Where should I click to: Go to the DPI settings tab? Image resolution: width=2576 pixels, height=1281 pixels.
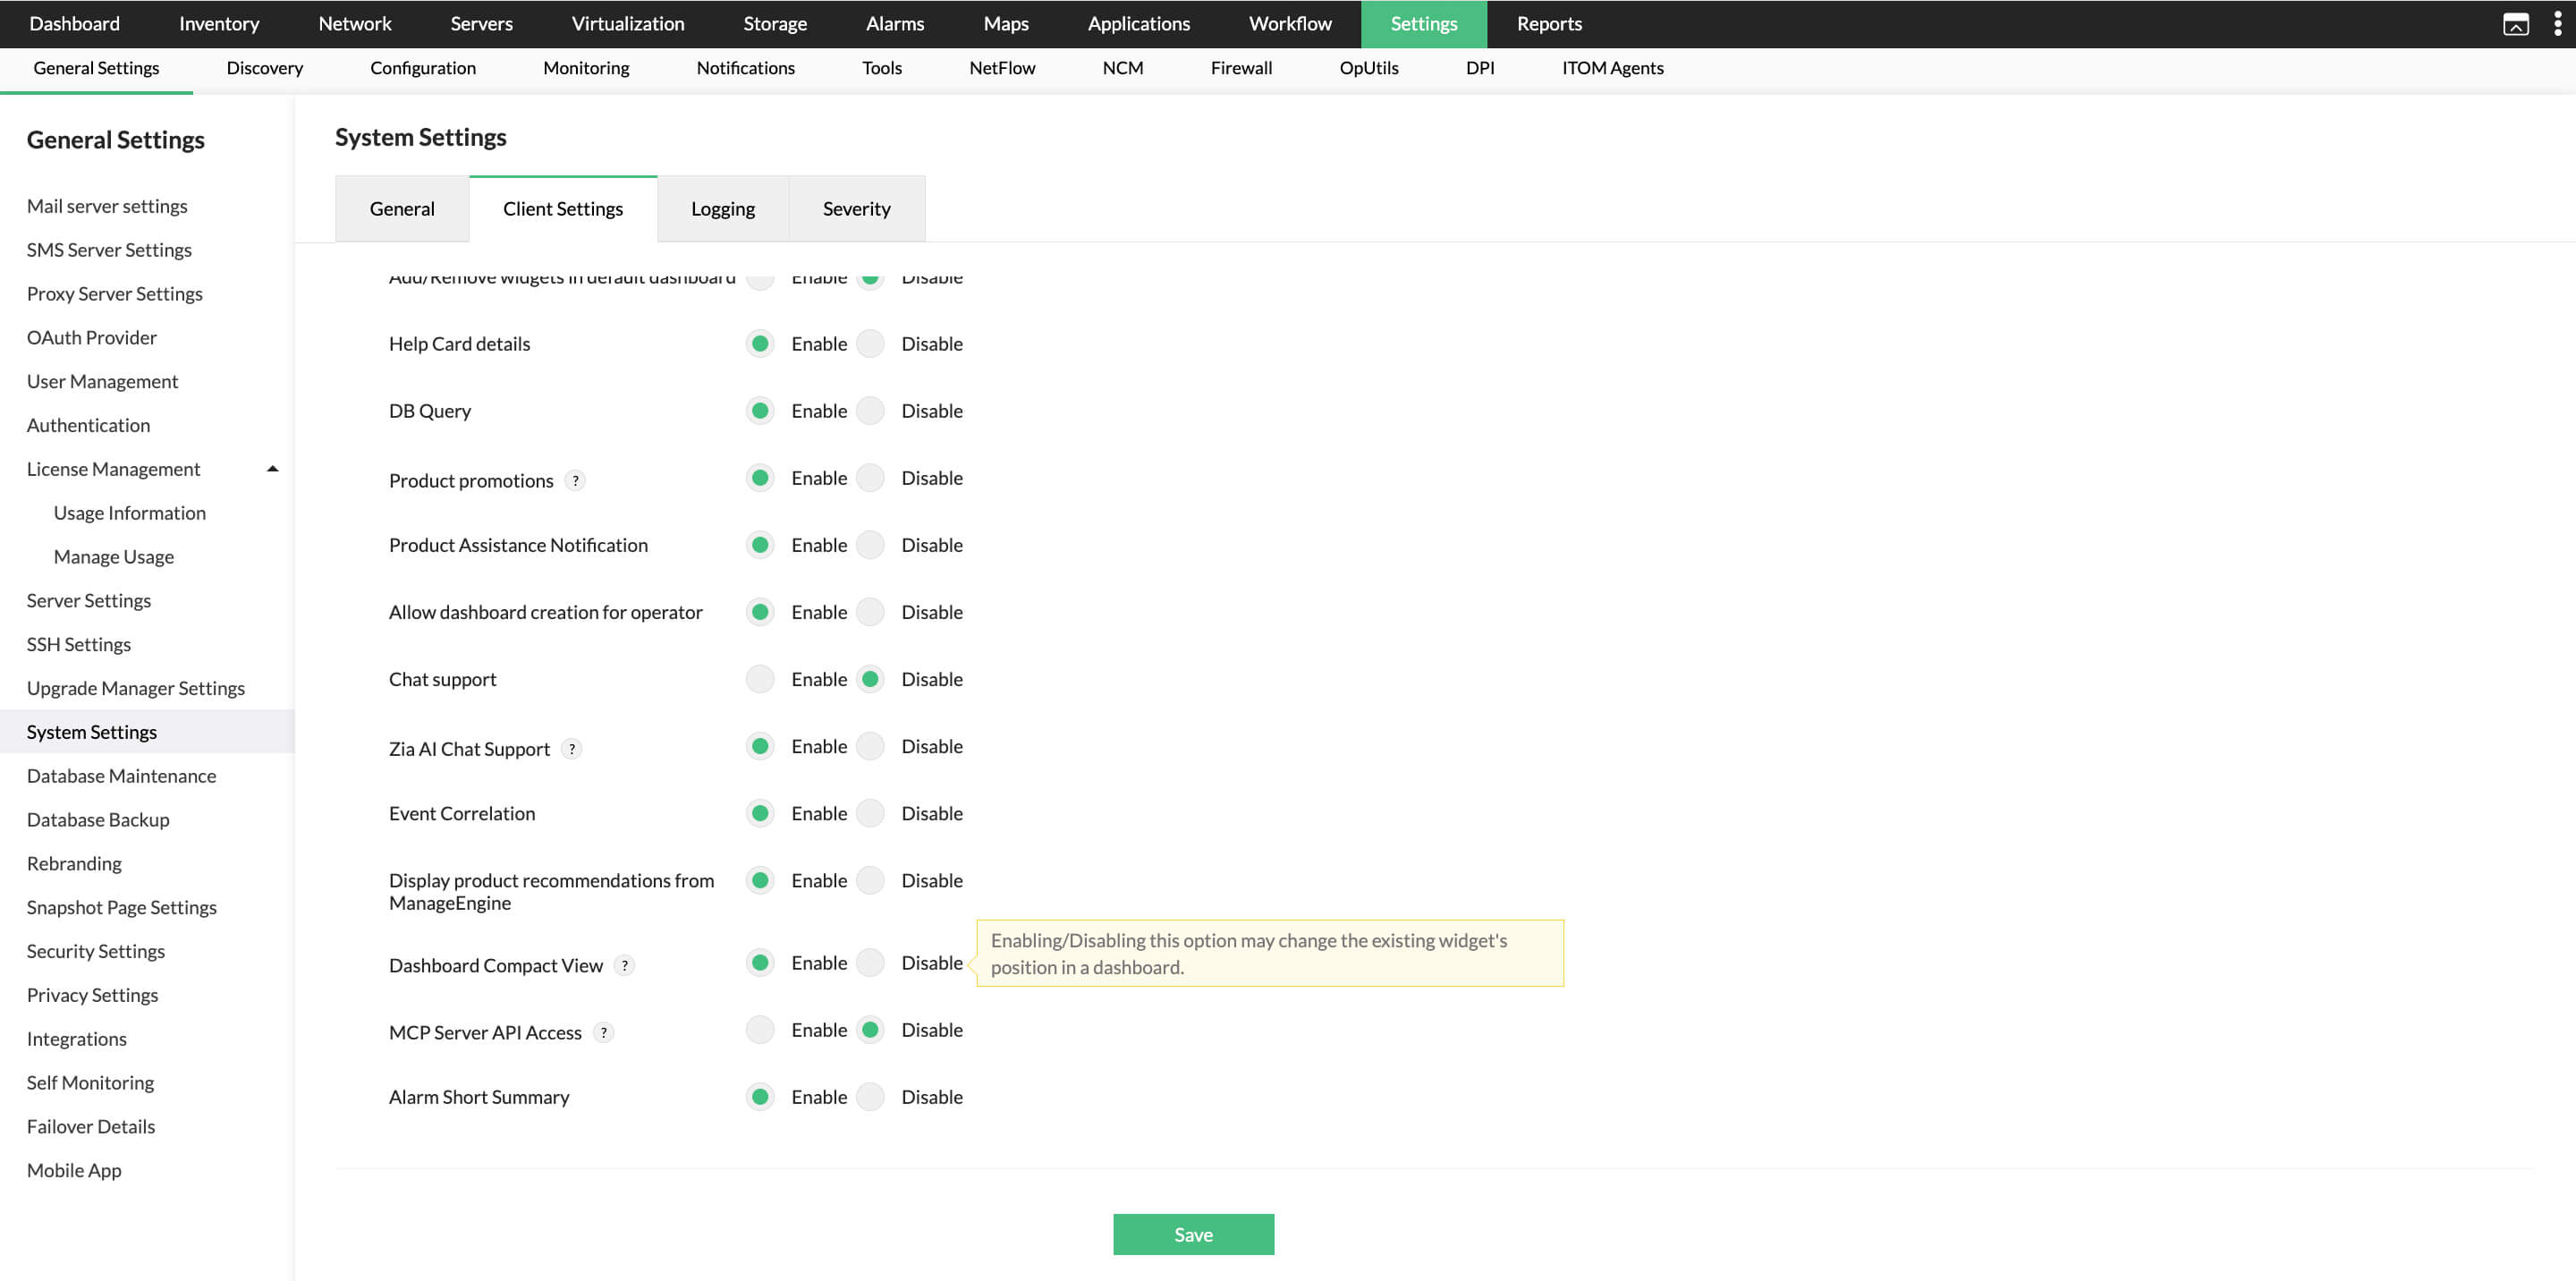coord(1480,68)
